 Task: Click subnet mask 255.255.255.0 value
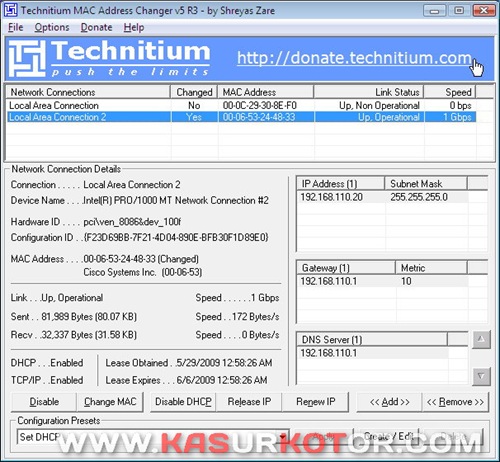coord(419,197)
